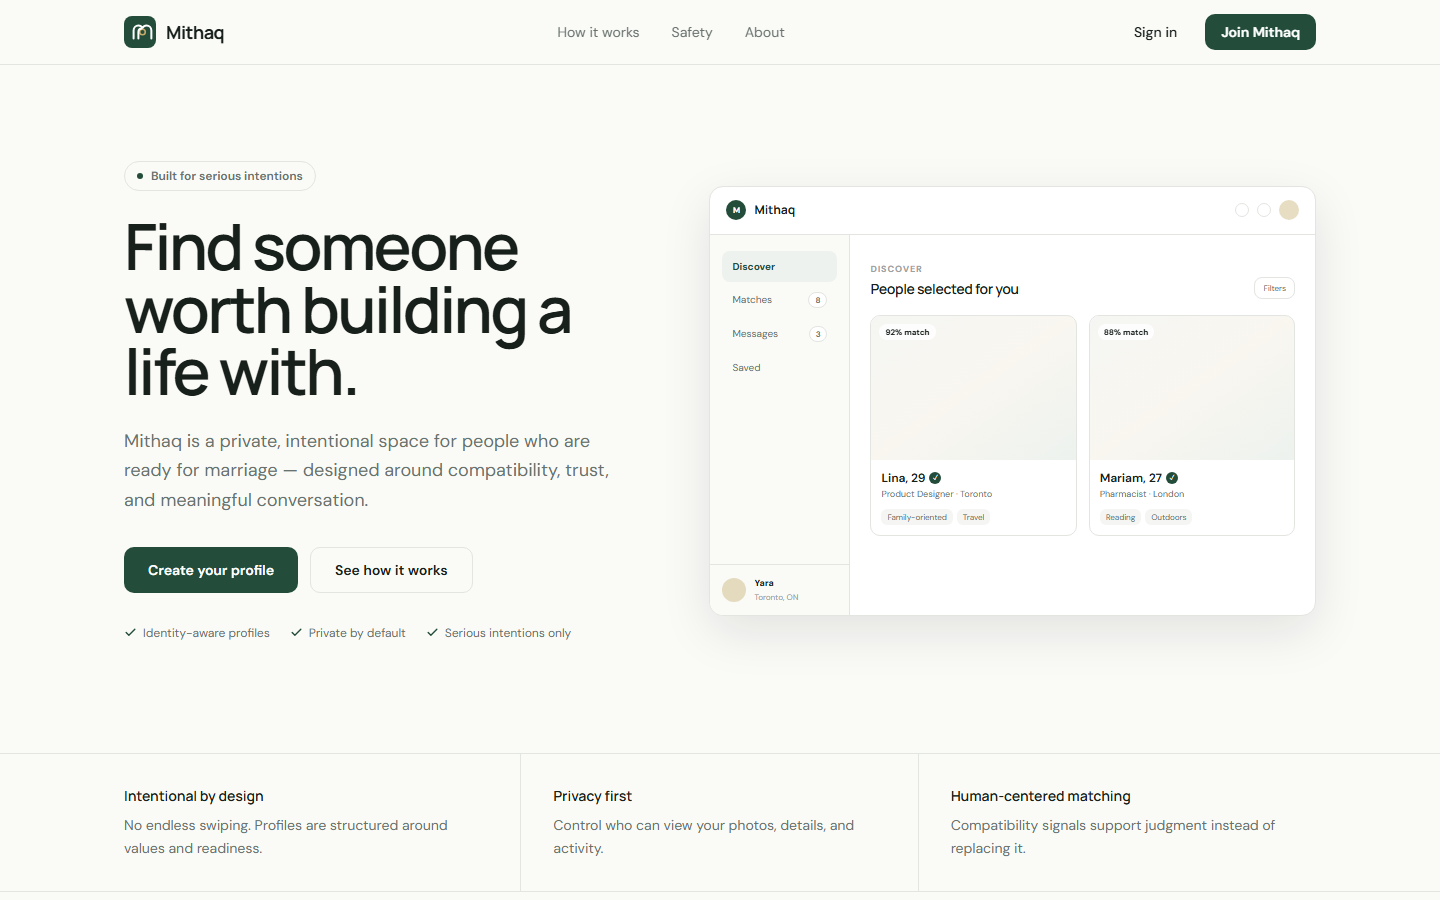This screenshot has width=1440, height=900.
Task: Click the checkmark before Private by default
Action: pyautogui.click(x=296, y=632)
